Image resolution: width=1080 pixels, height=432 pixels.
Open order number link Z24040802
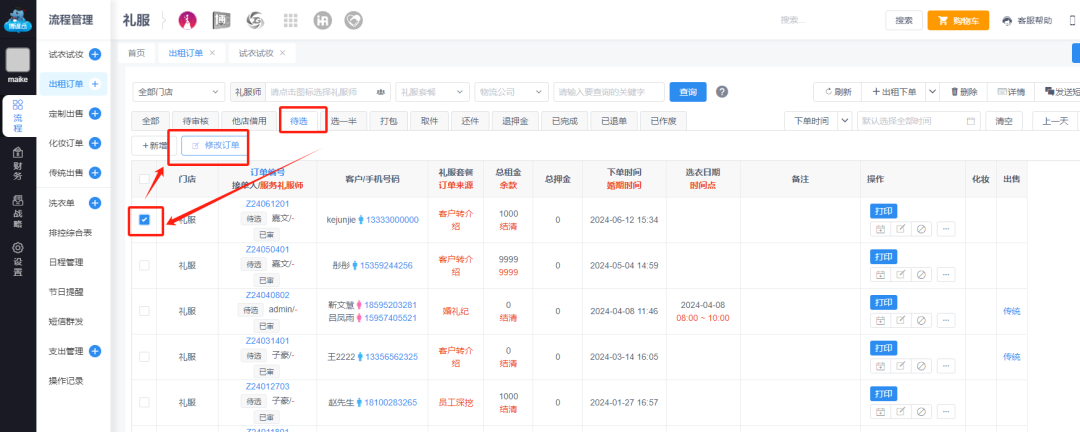point(267,294)
